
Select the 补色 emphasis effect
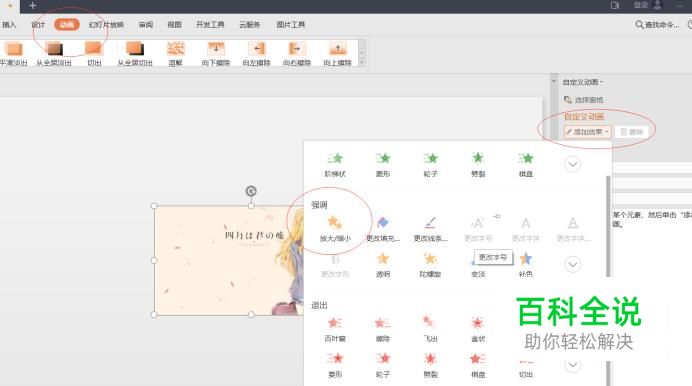pos(526,265)
